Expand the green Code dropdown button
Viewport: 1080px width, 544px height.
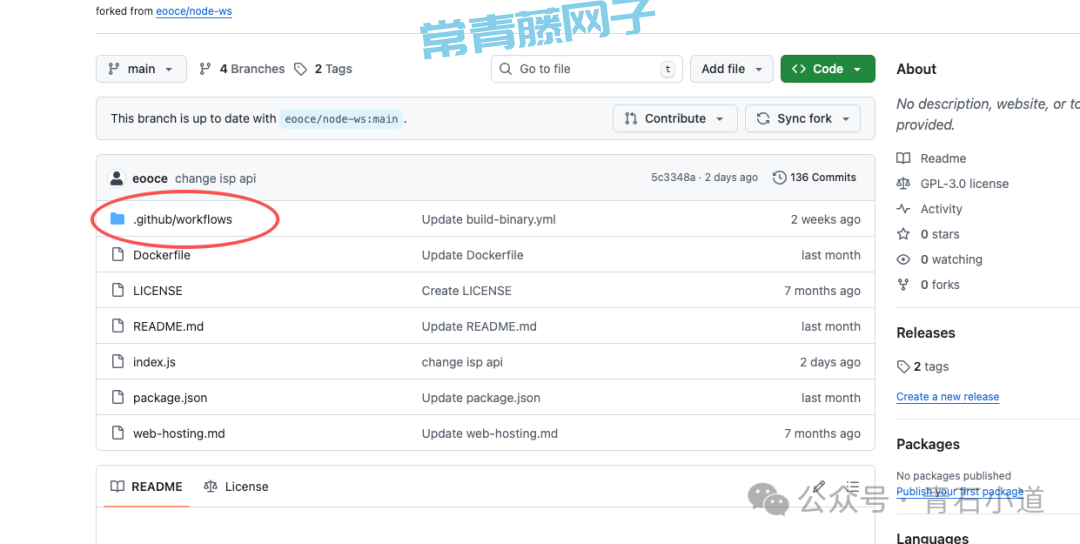(827, 69)
